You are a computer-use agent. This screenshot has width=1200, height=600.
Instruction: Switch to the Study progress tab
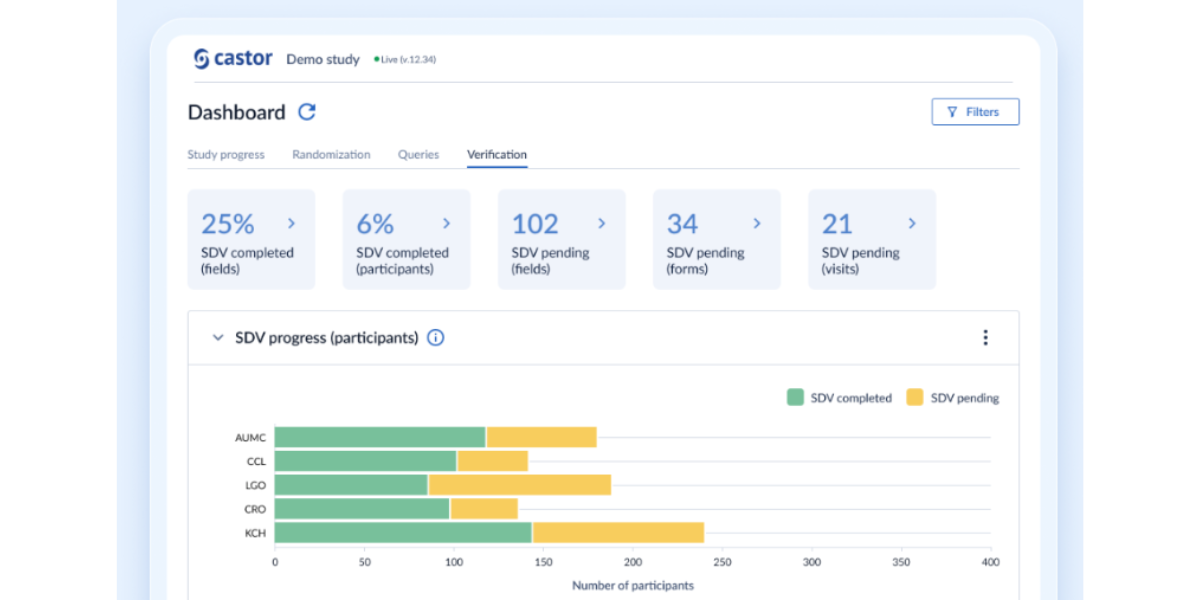(226, 154)
